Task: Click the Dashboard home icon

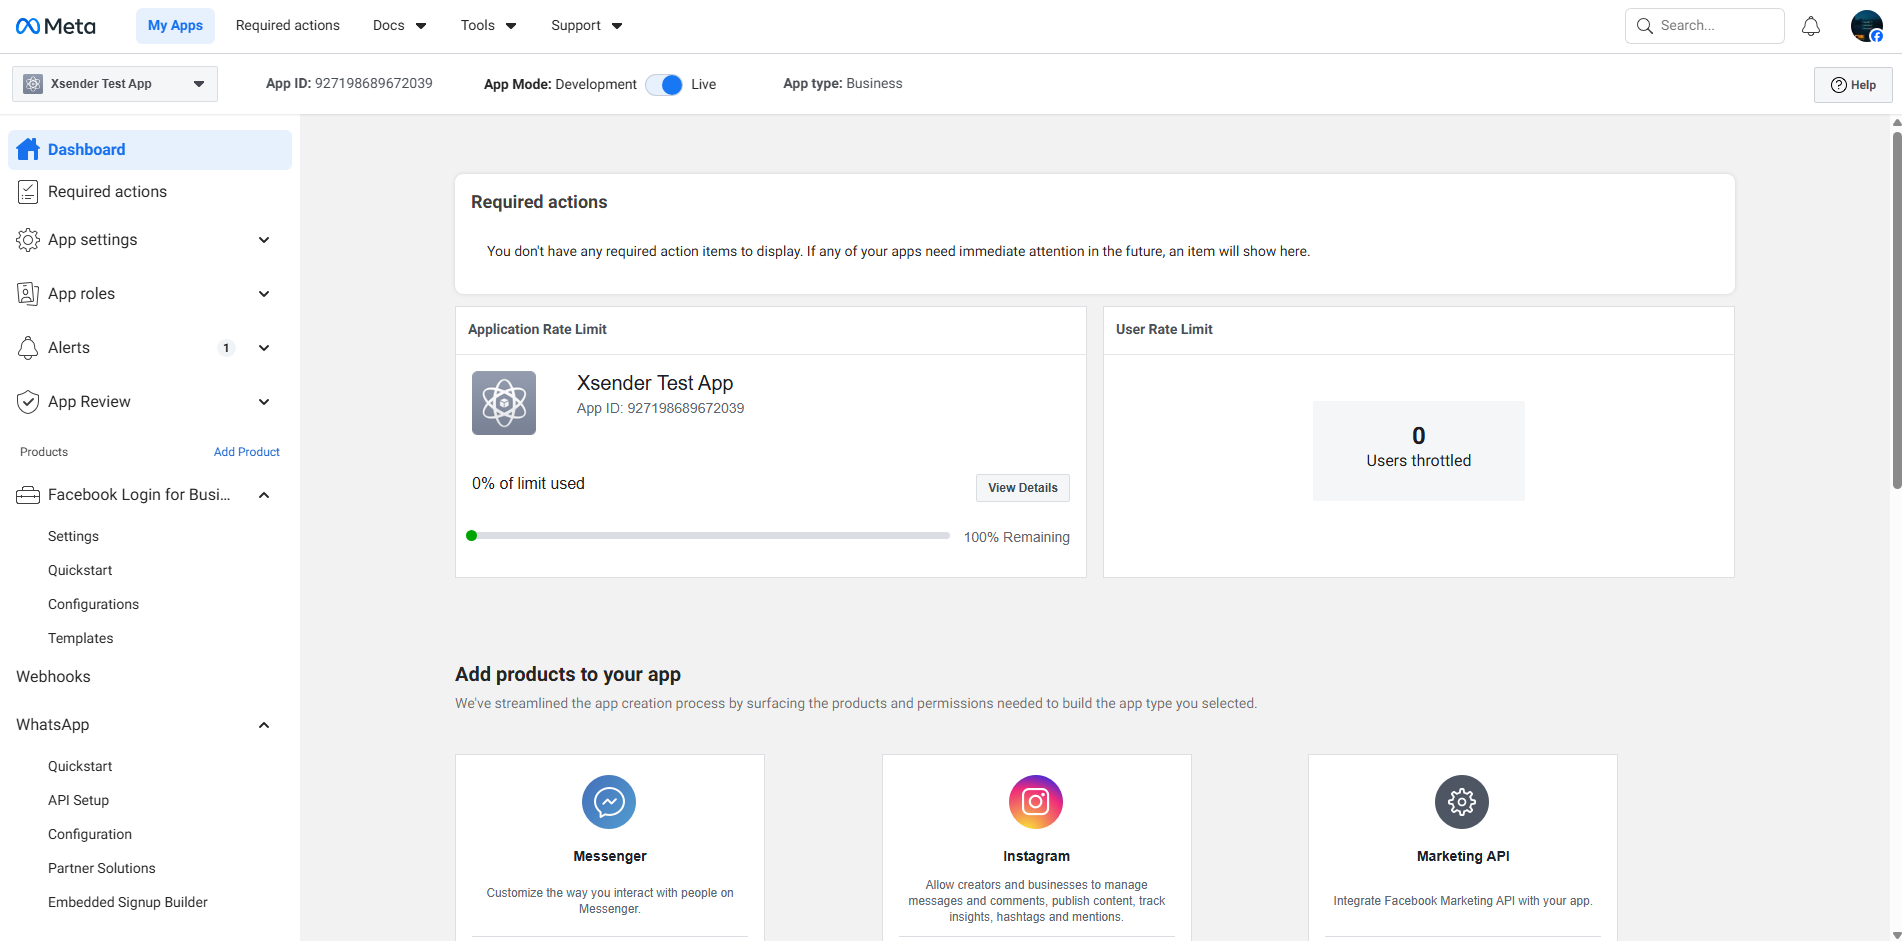Action: 28,150
